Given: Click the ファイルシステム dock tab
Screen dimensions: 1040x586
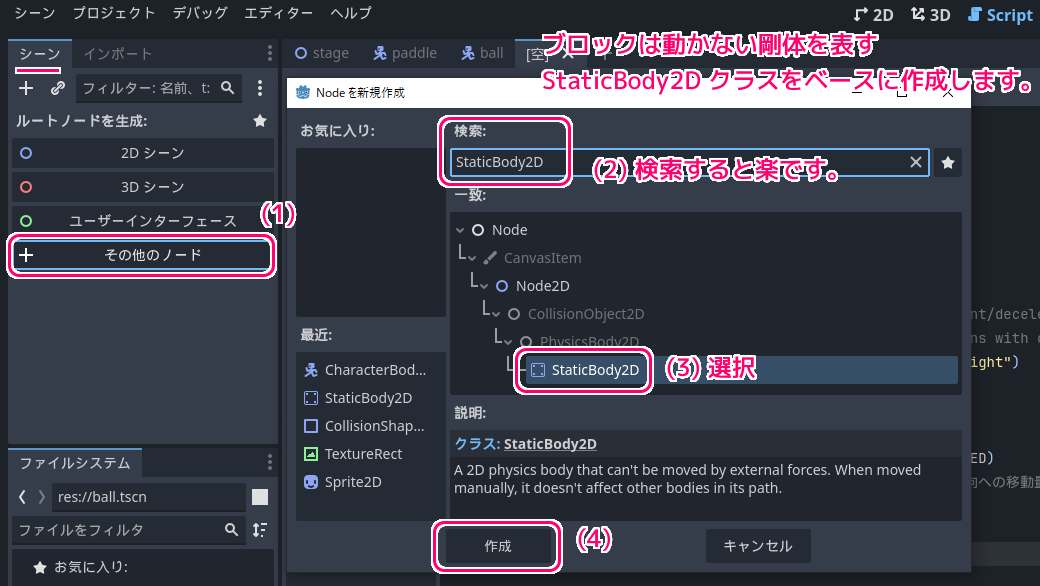Looking at the screenshot, I should [75, 463].
